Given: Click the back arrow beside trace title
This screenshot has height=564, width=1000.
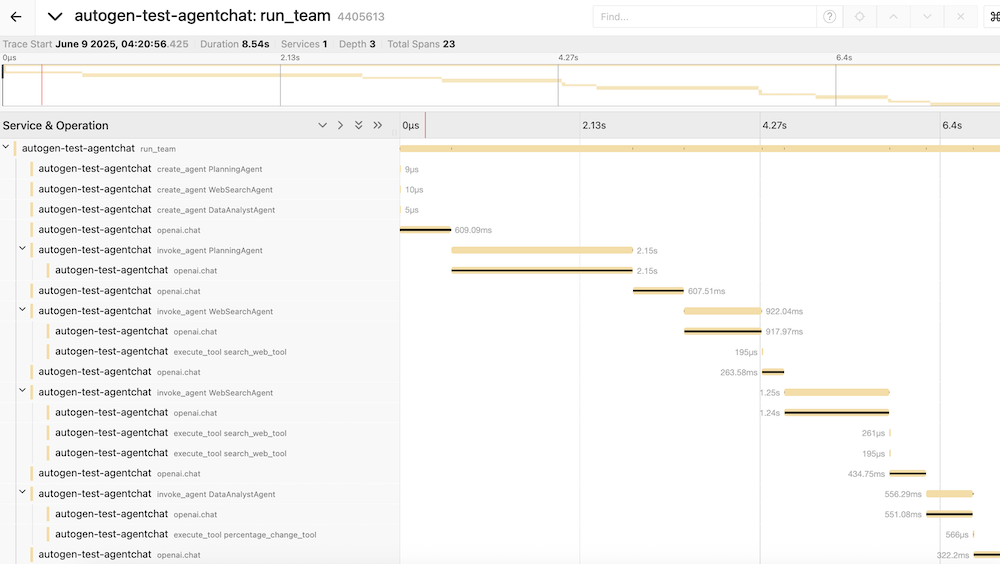Looking at the screenshot, I should (16, 17).
